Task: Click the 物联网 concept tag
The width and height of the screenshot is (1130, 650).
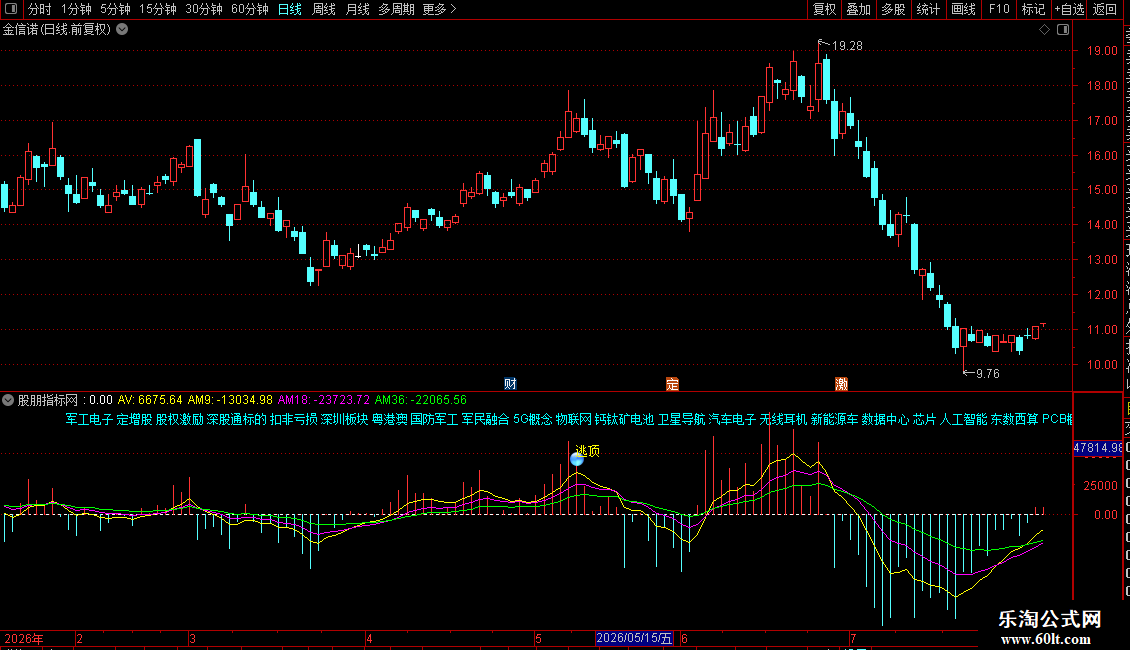Action: [x=574, y=419]
